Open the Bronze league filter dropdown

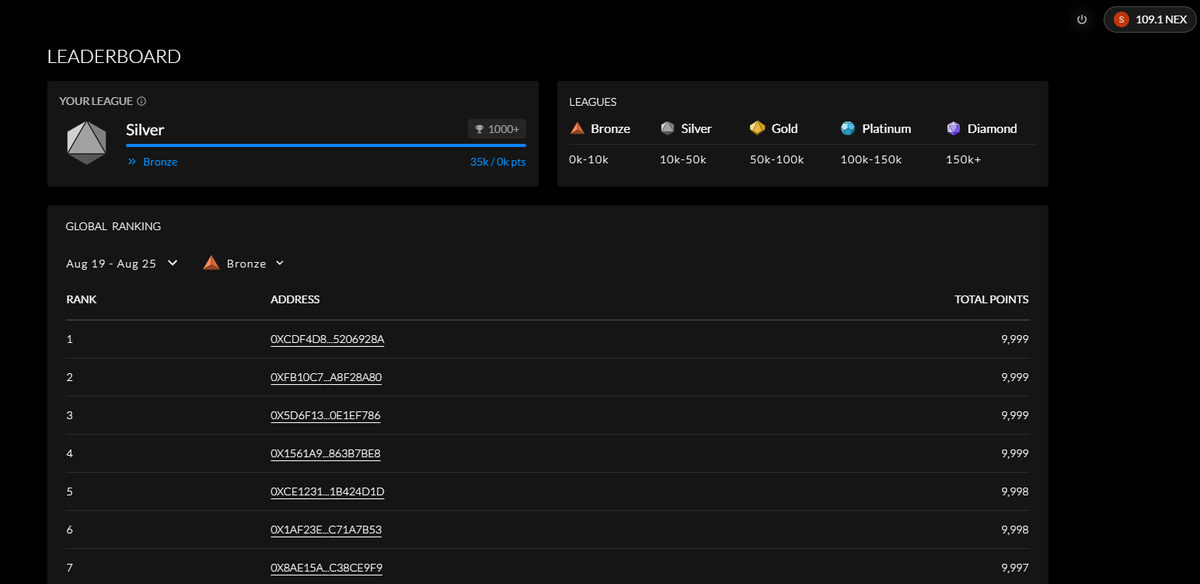coord(244,263)
